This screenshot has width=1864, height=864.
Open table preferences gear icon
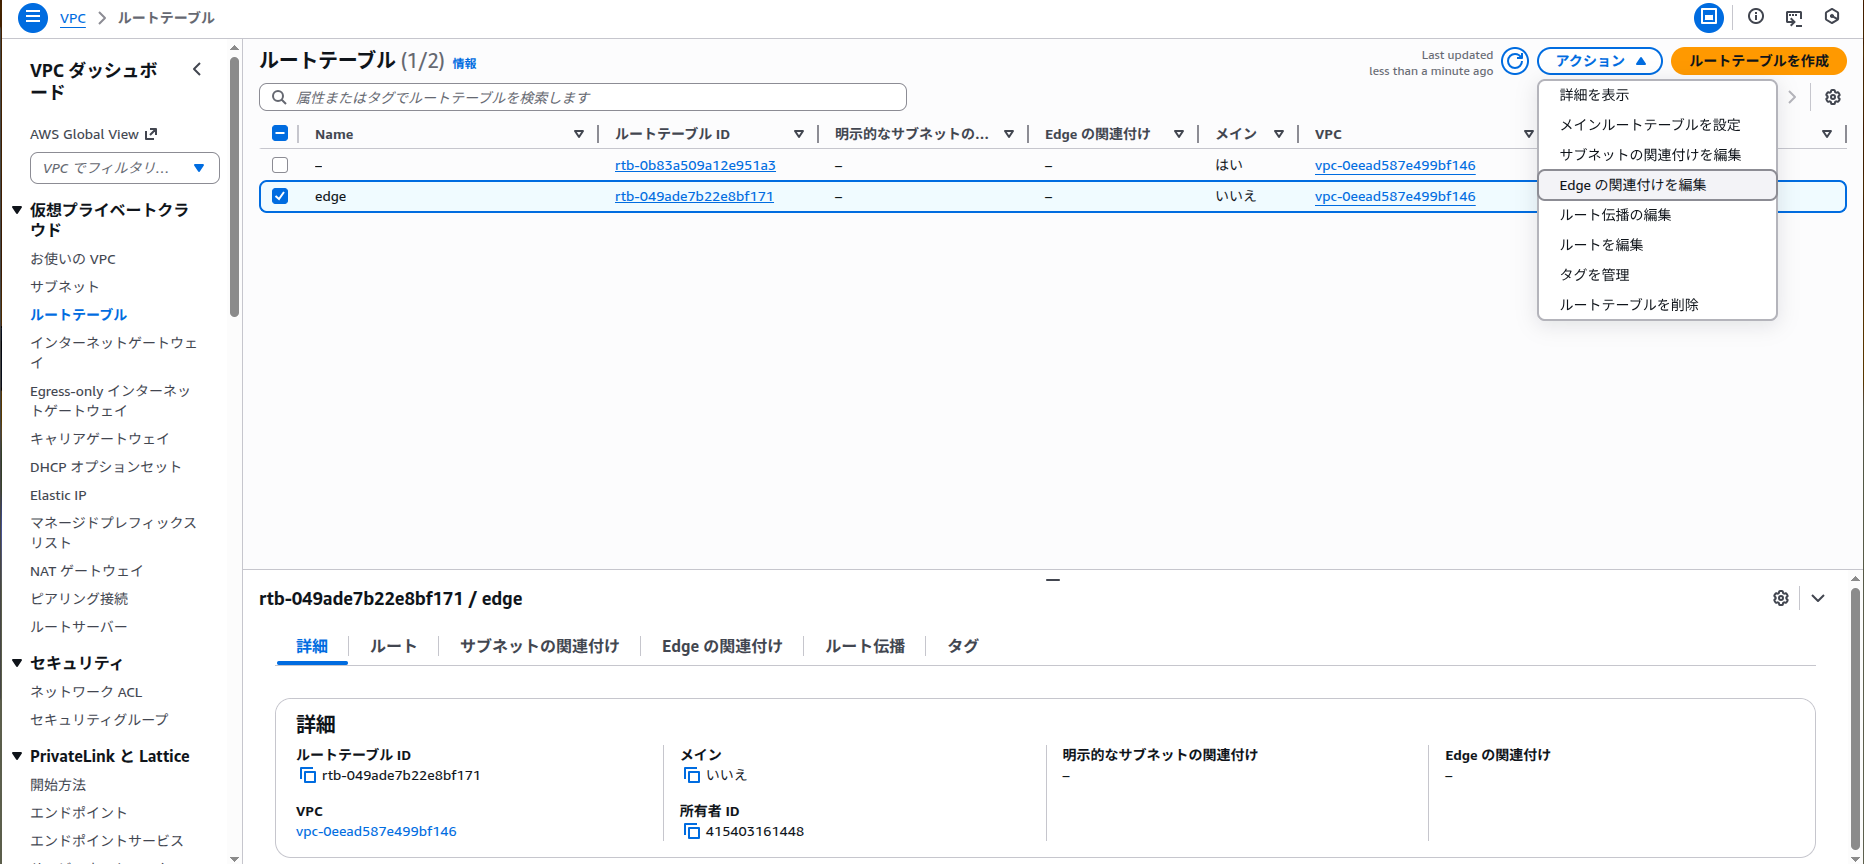1833,97
